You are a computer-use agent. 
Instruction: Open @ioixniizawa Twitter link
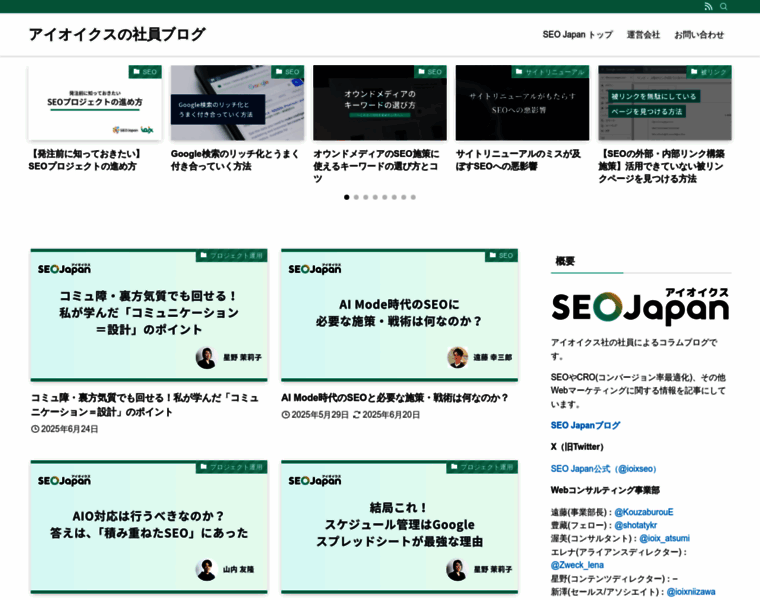tap(691, 592)
